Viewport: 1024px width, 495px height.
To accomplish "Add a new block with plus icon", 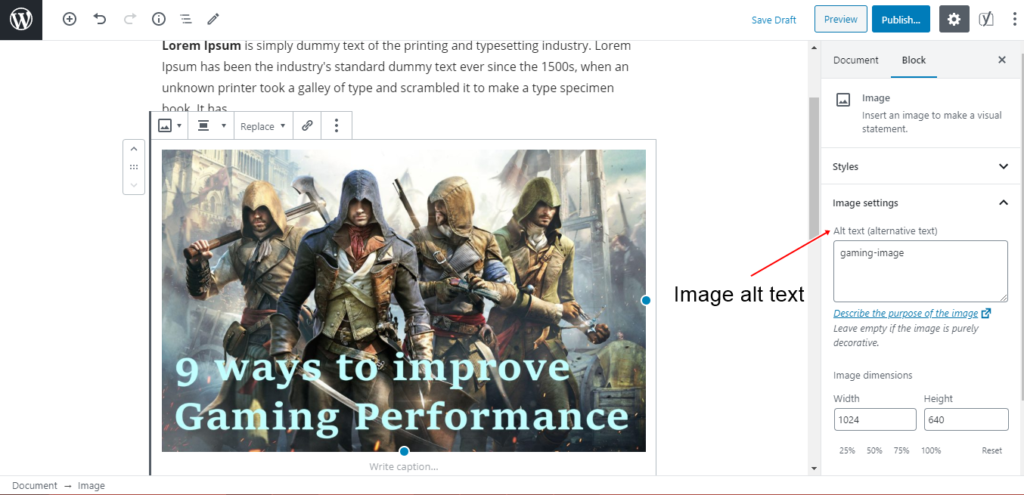I will pos(69,20).
